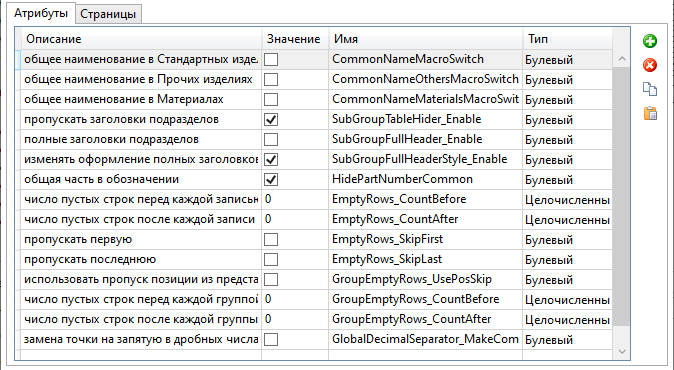Image resolution: width=674 pixels, height=370 pixels.
Task: Select row 'общее наименование в Прочих изделиях'
Action: click(x=141, y=80)
